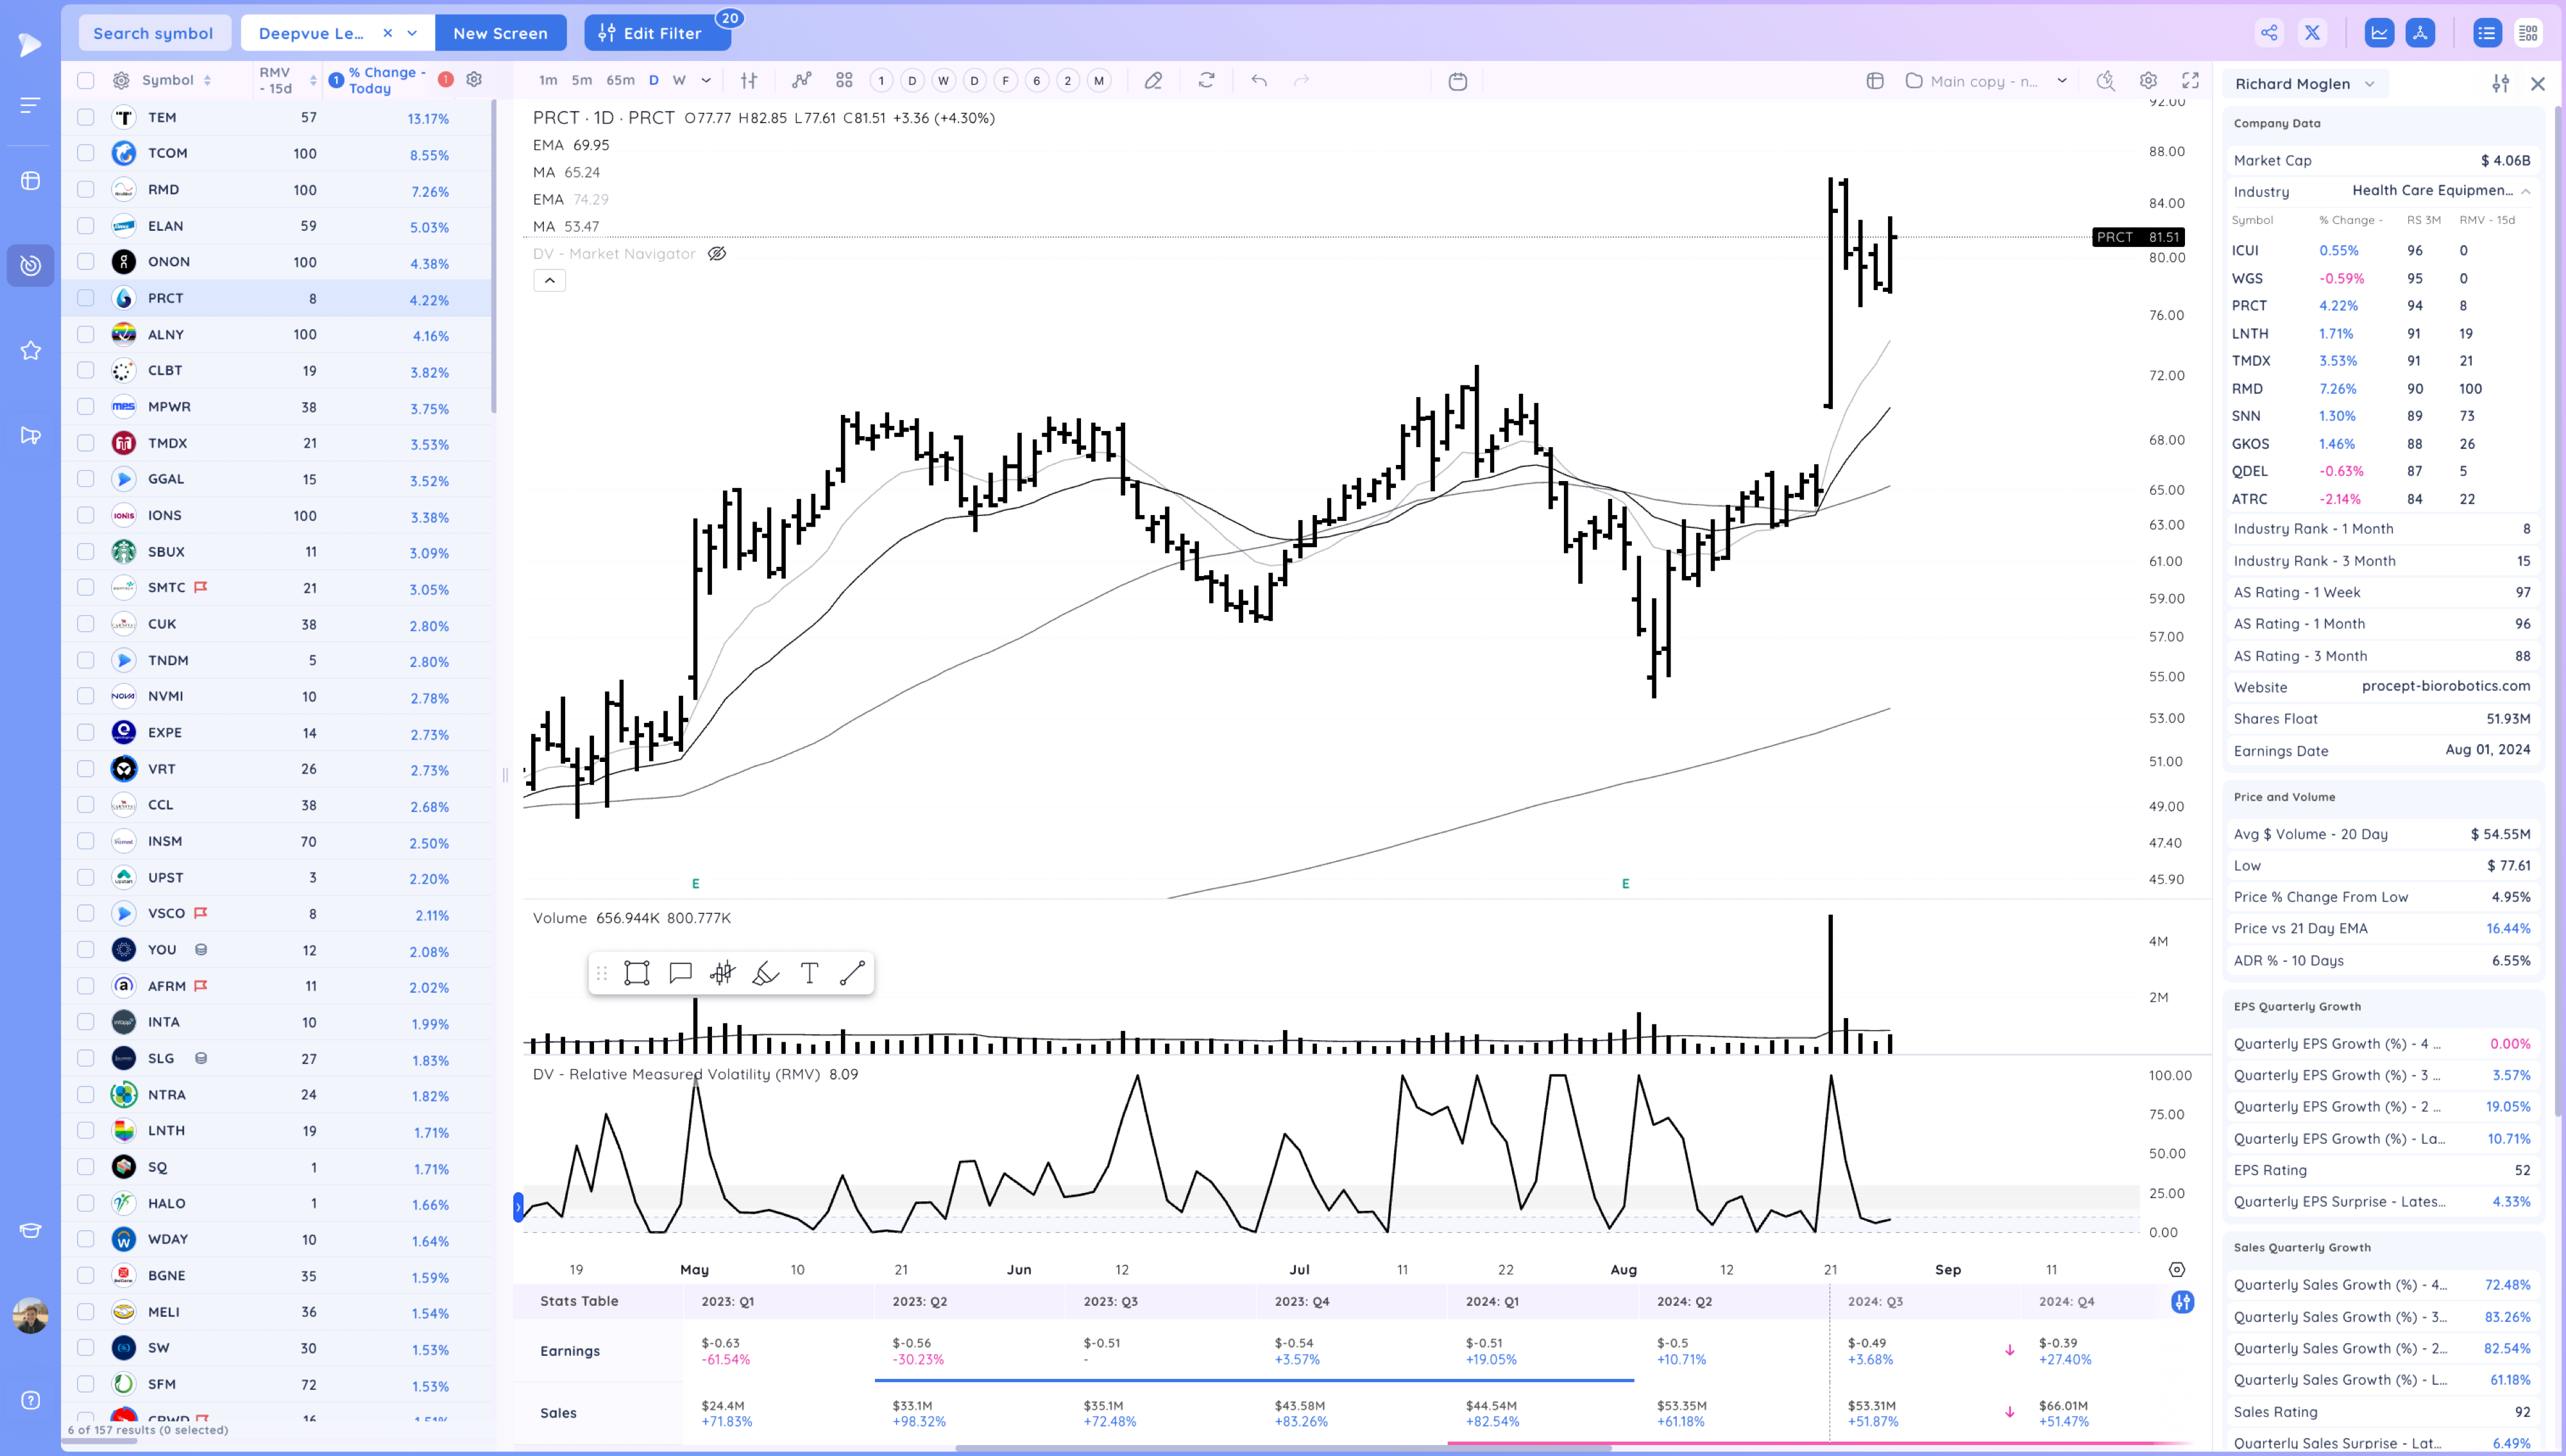Check the select-all checkbox in header
The image size is (2566, 1456).
click(x=86, y=81)
